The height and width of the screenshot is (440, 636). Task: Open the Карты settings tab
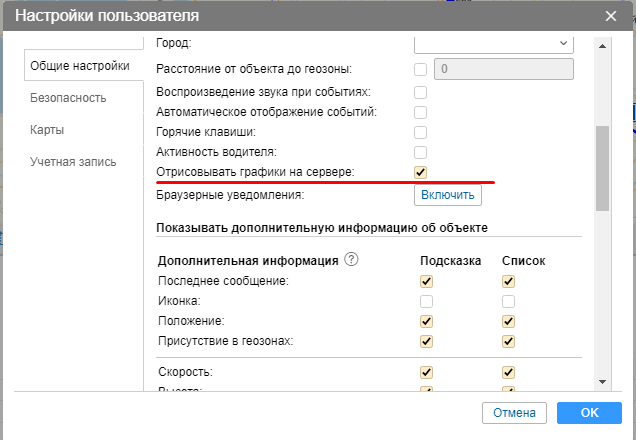tap(49, 130)
